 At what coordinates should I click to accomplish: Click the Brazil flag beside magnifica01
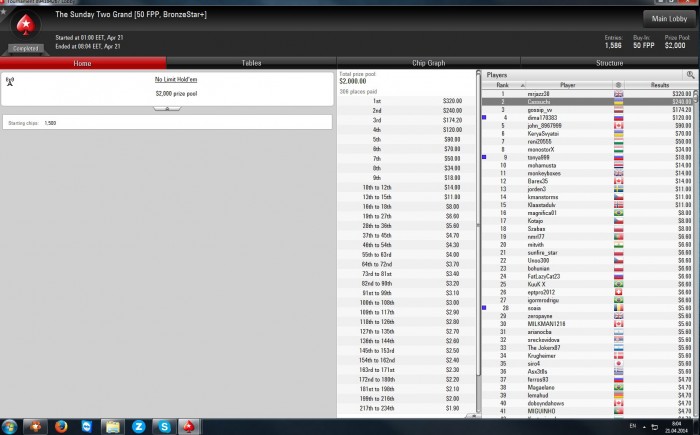coord(618,213)
